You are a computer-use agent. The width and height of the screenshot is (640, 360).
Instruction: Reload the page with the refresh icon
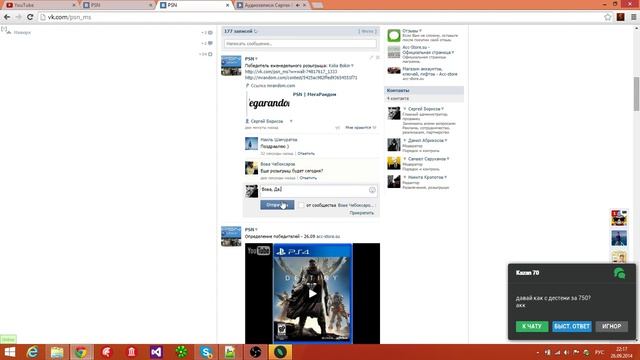pos(30,17)
